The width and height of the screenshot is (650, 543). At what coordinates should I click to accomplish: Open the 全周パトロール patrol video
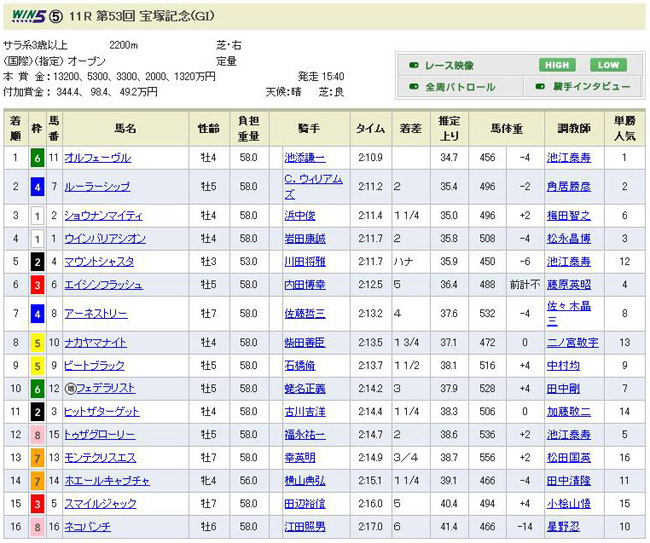[460, 87]
